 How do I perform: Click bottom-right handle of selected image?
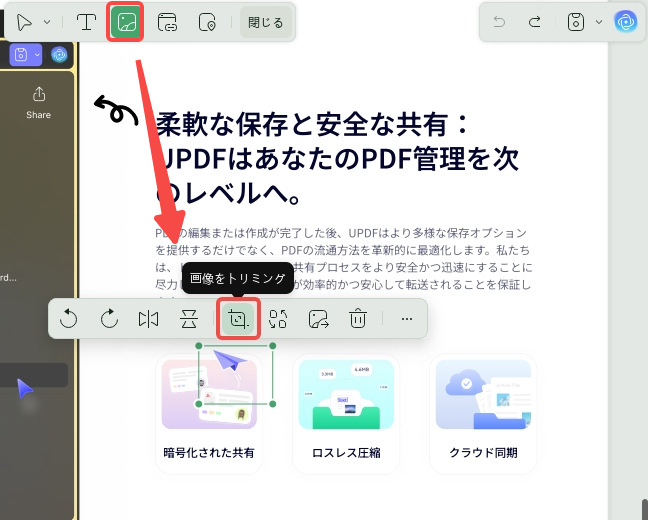273,404
